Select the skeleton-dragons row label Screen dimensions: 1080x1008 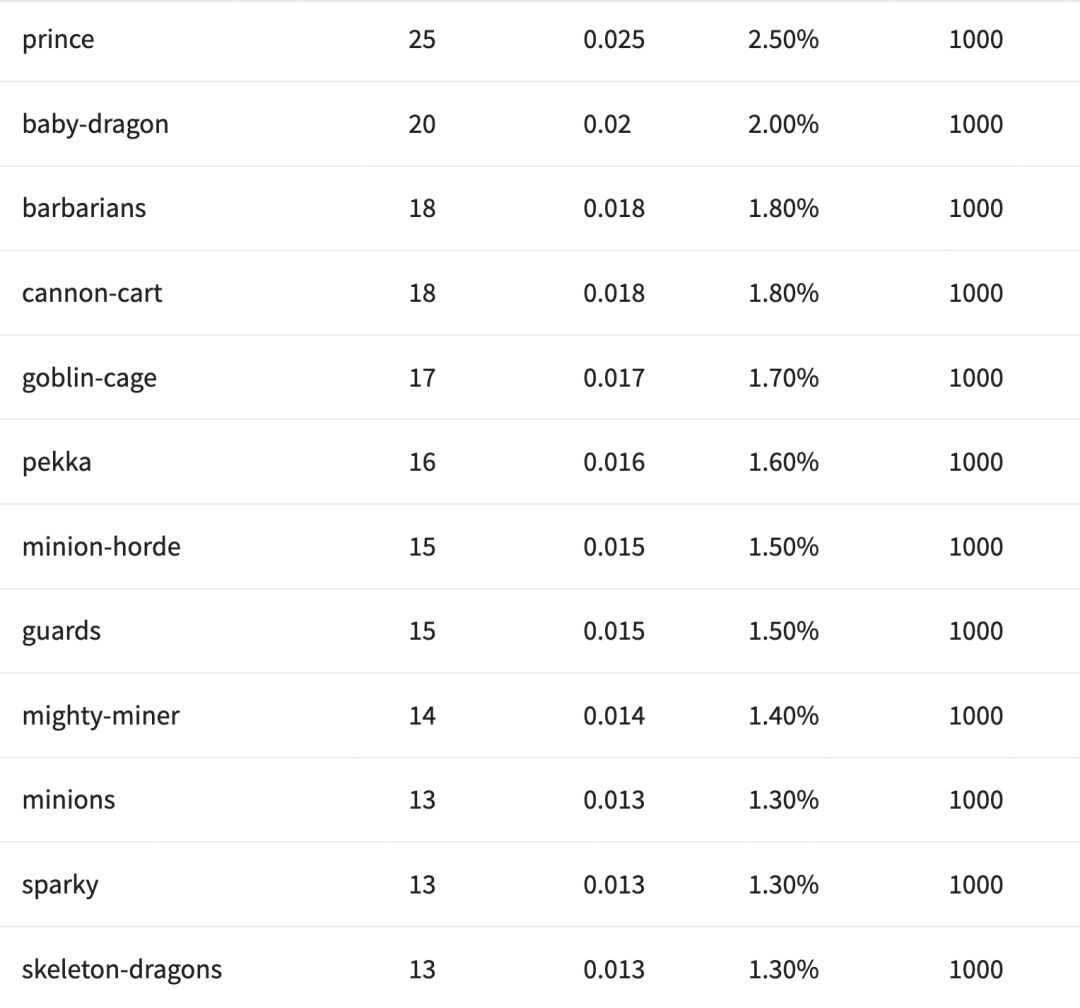click(122, 969)
